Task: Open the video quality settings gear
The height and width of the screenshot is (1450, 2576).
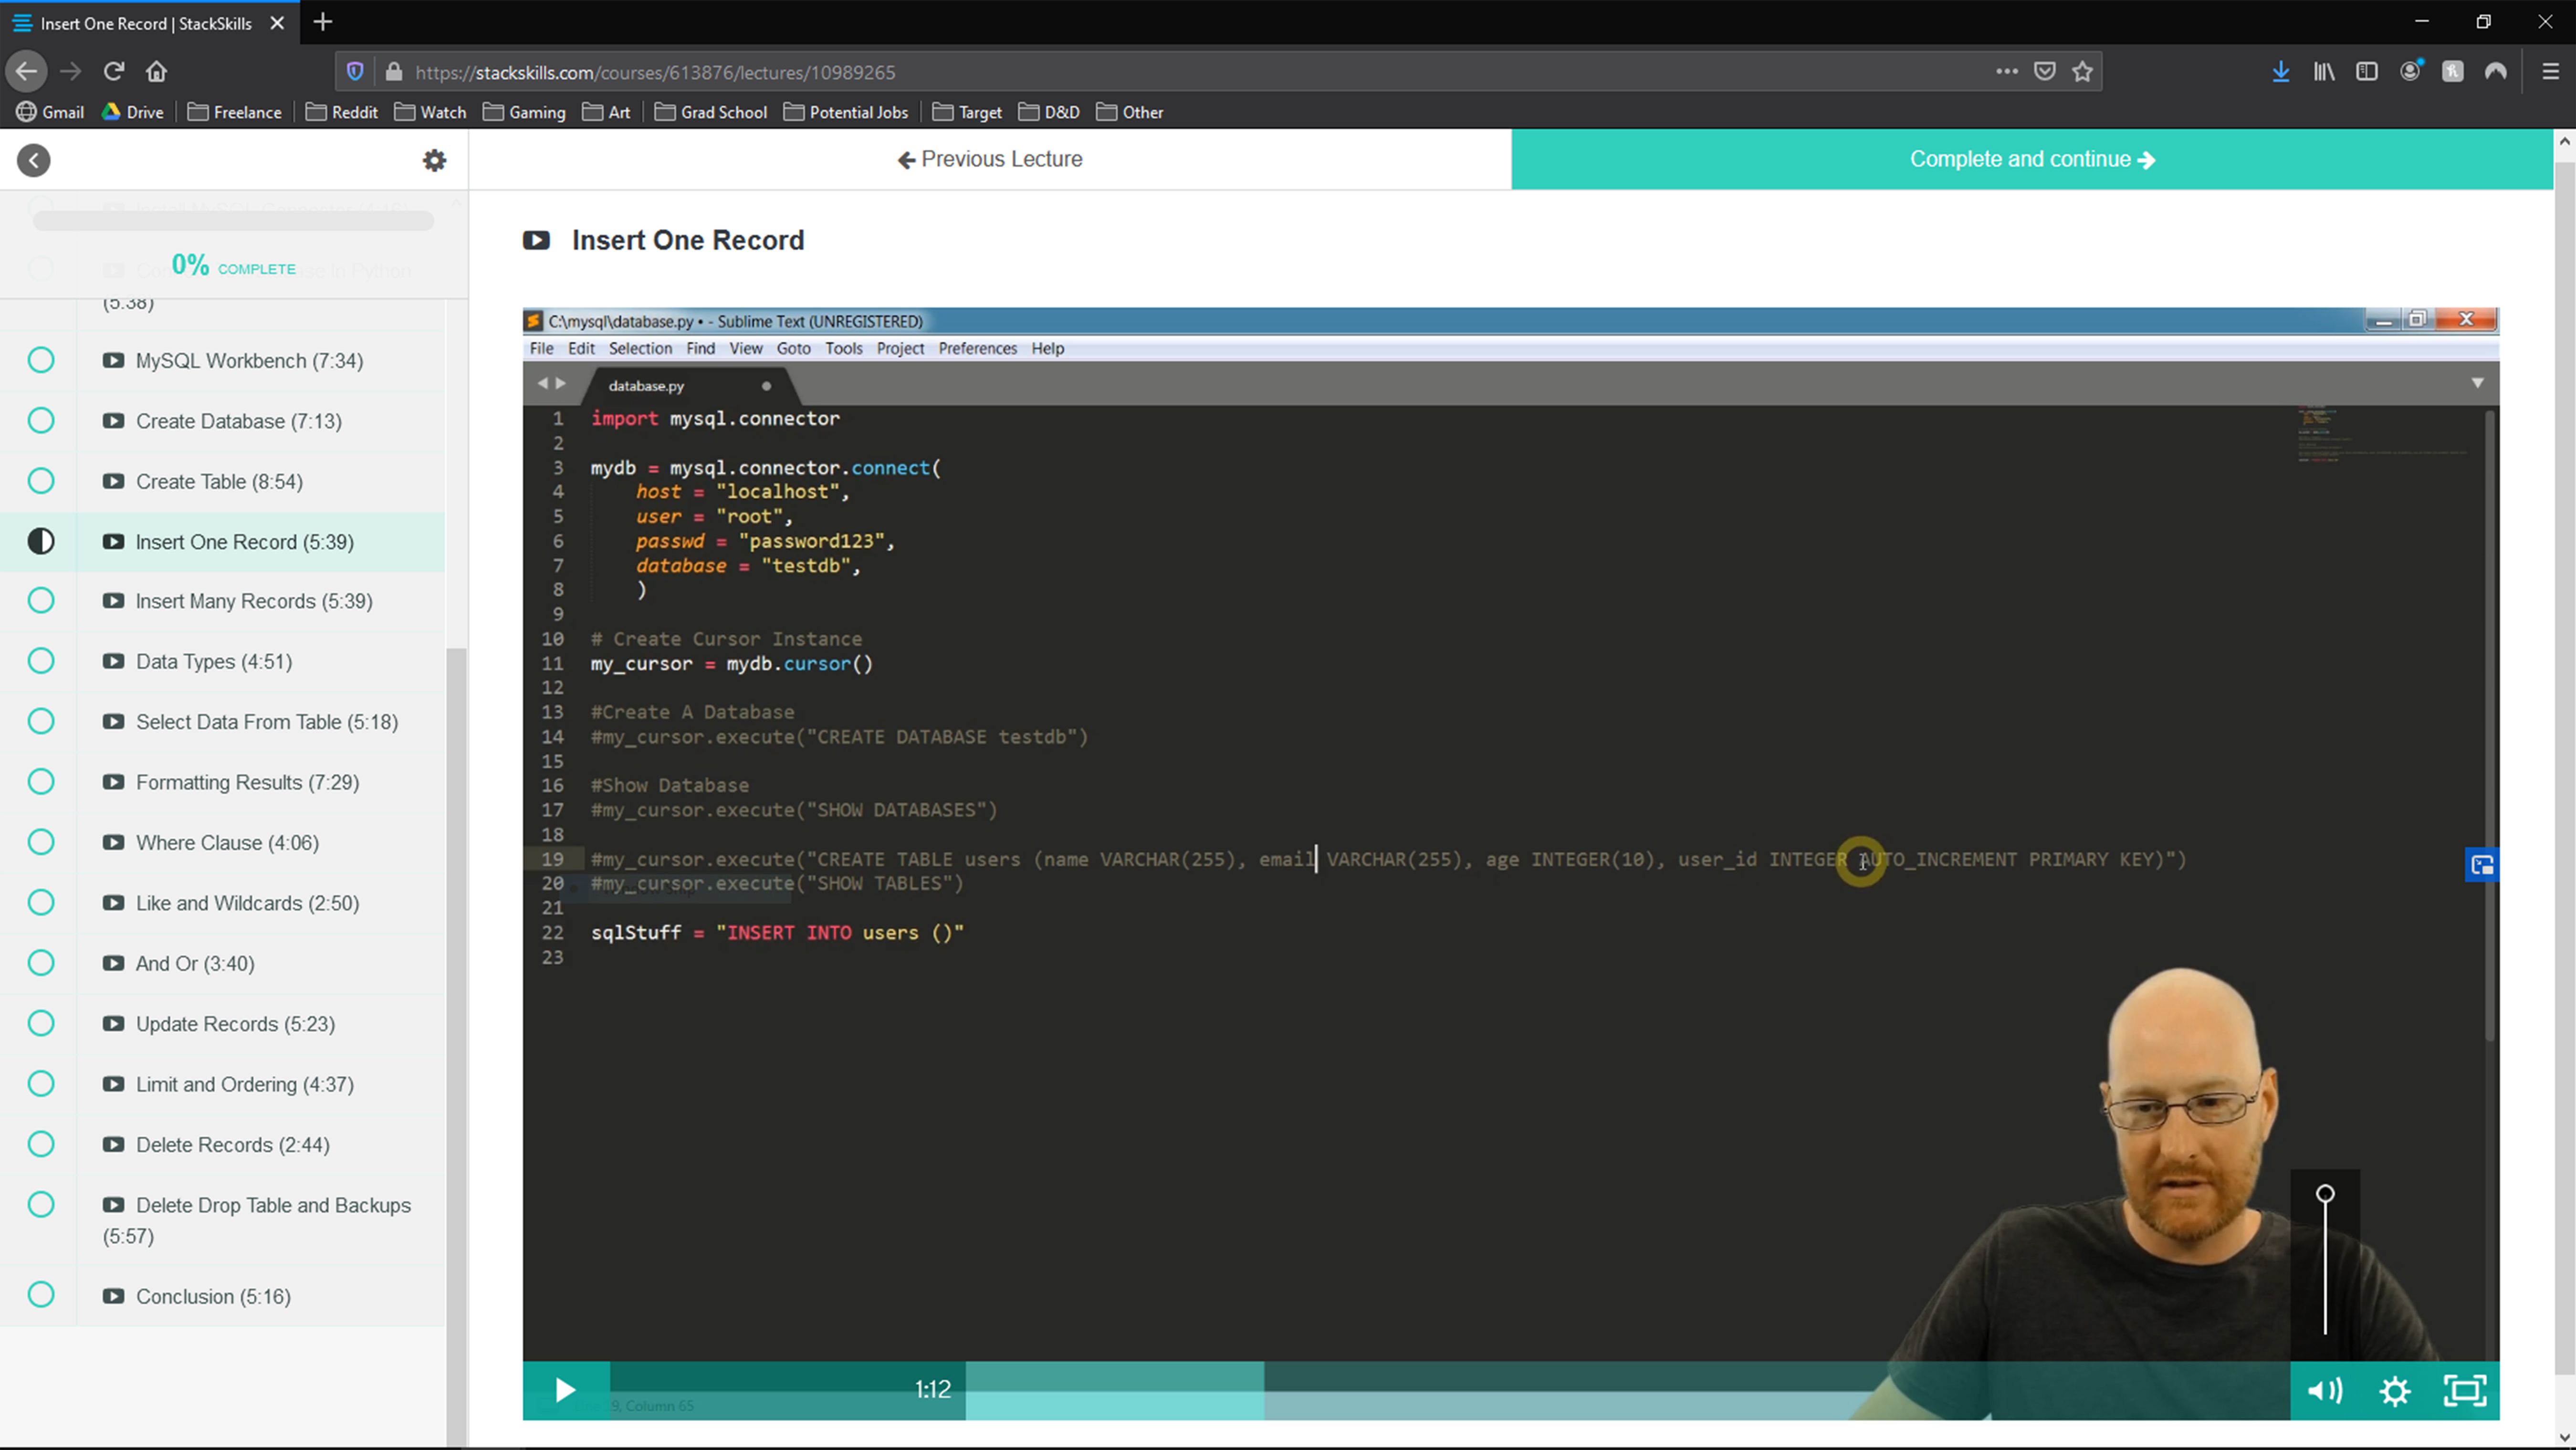Action: 2396,1390
